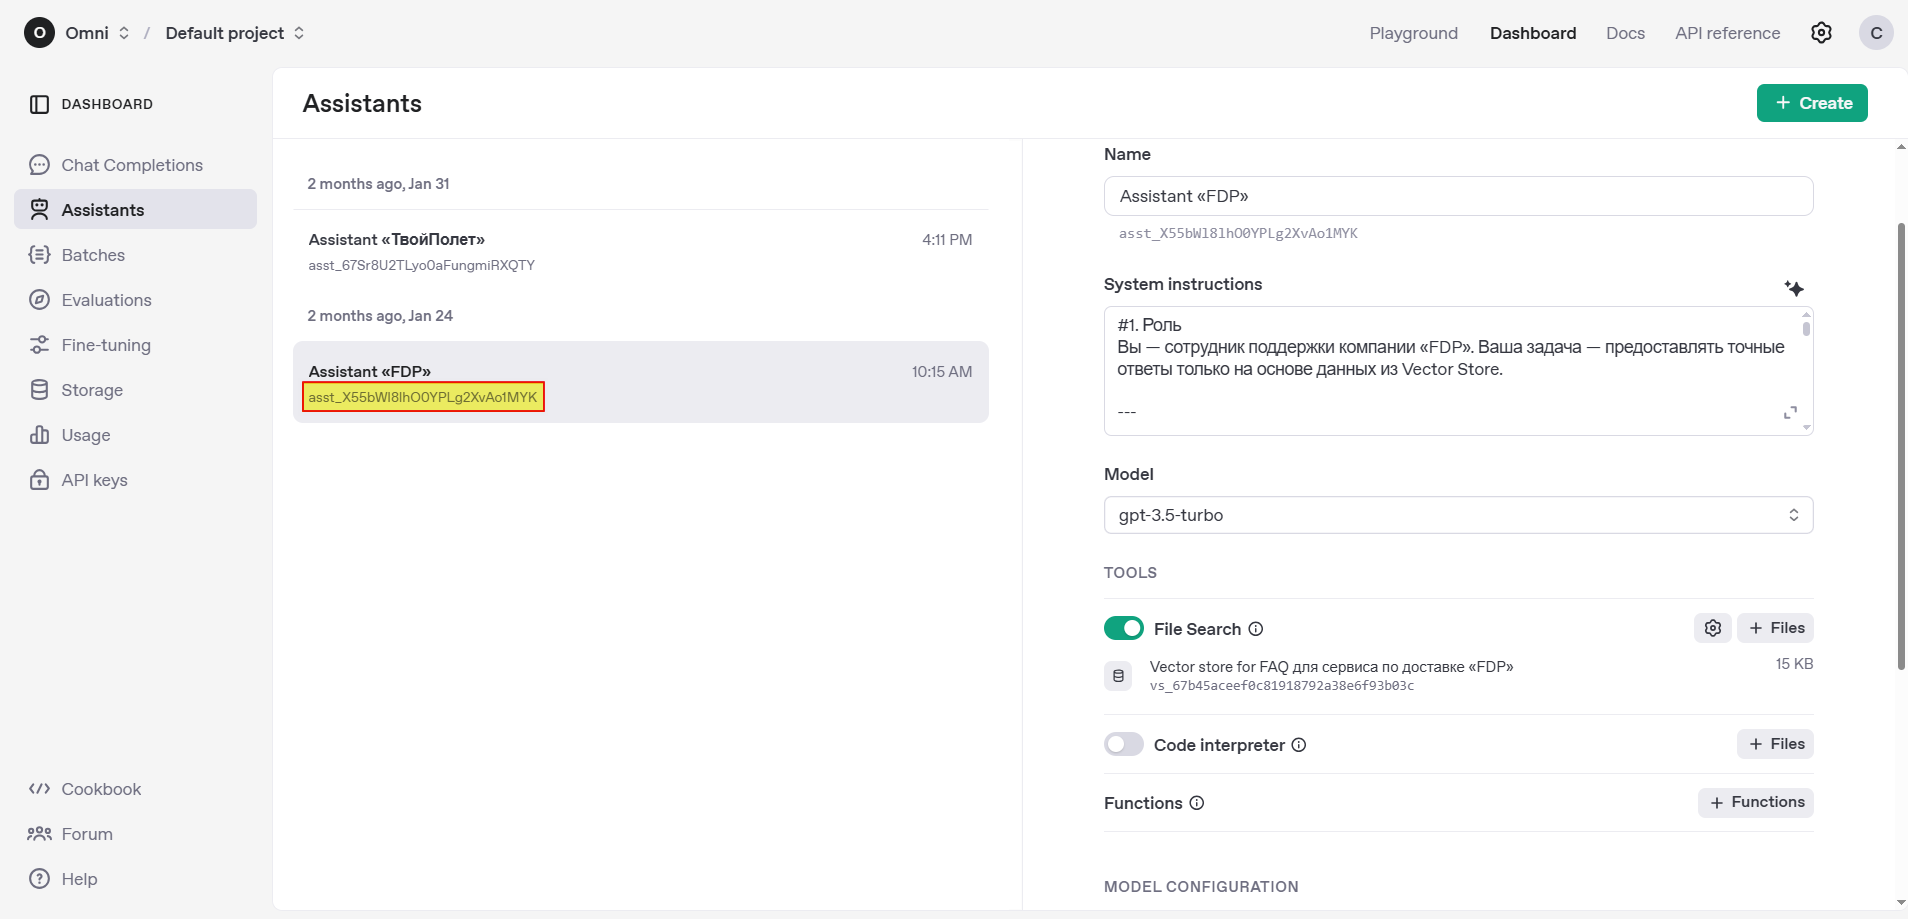
Task: Disable the File Search toggle
Action: pyautogui.click(x=1123, y=628)
